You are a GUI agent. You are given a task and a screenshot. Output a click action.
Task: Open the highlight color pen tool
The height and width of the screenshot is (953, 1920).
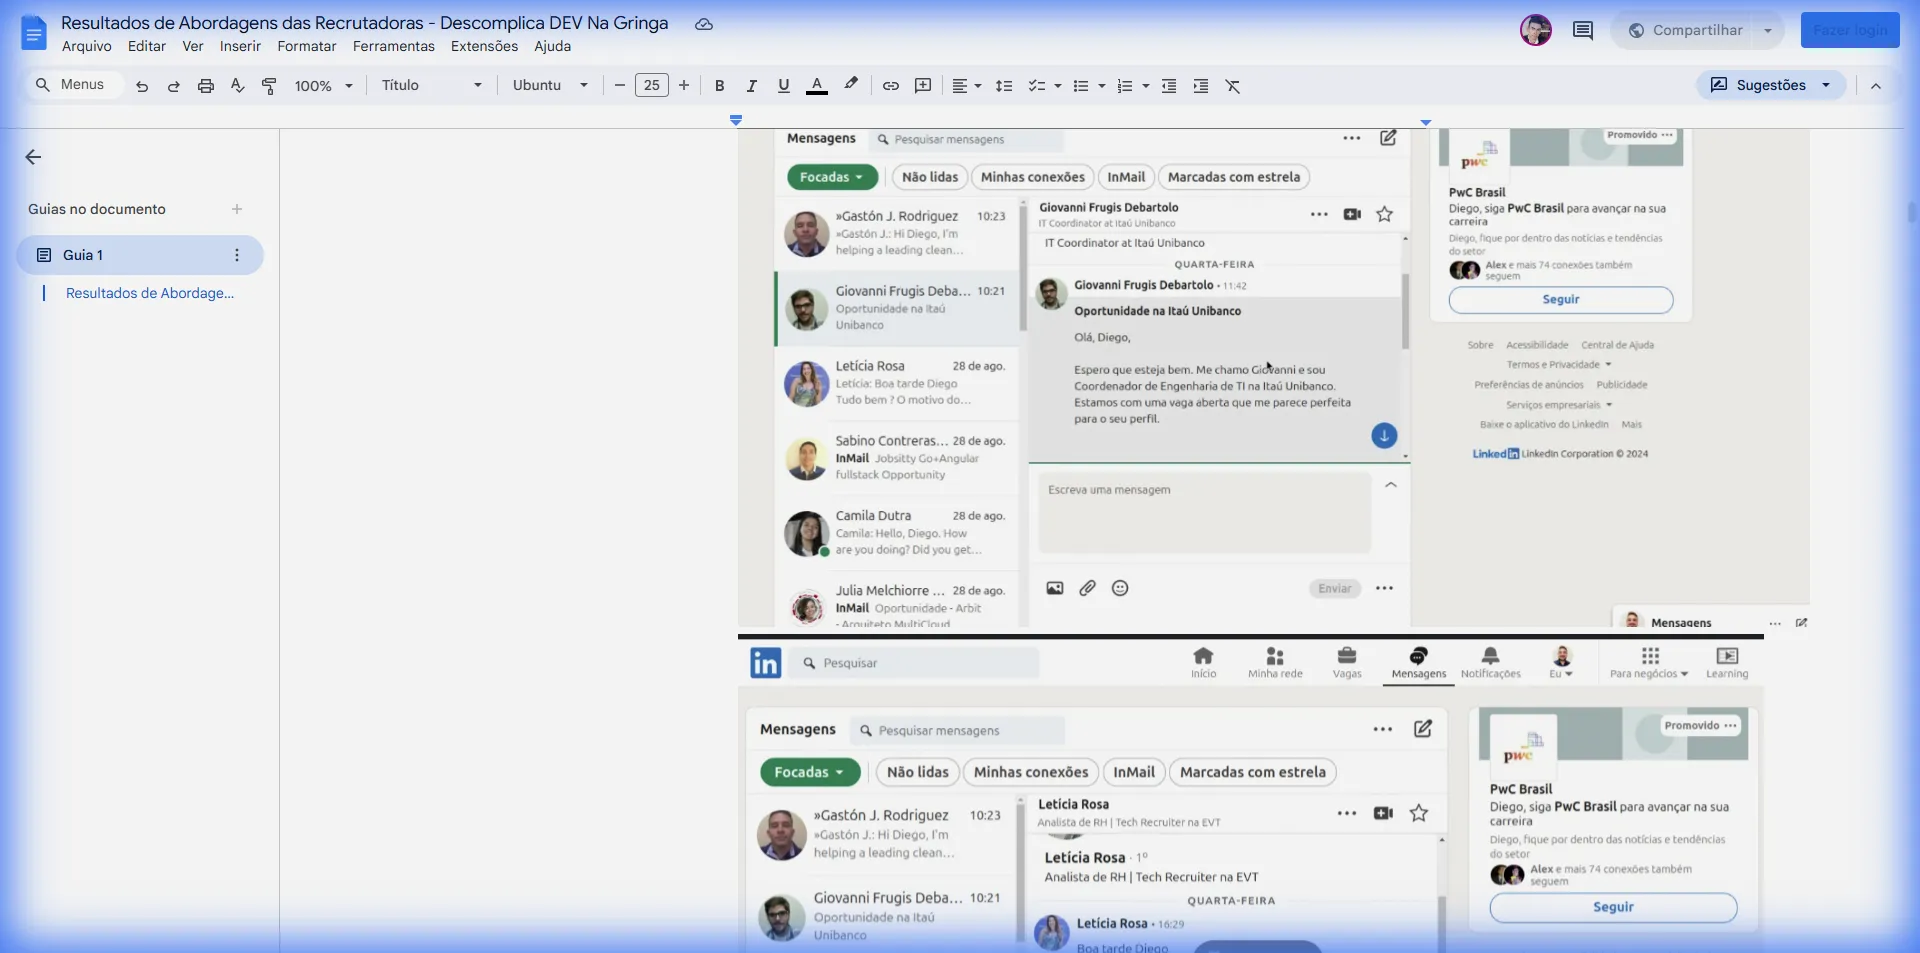tap(851, 85)
